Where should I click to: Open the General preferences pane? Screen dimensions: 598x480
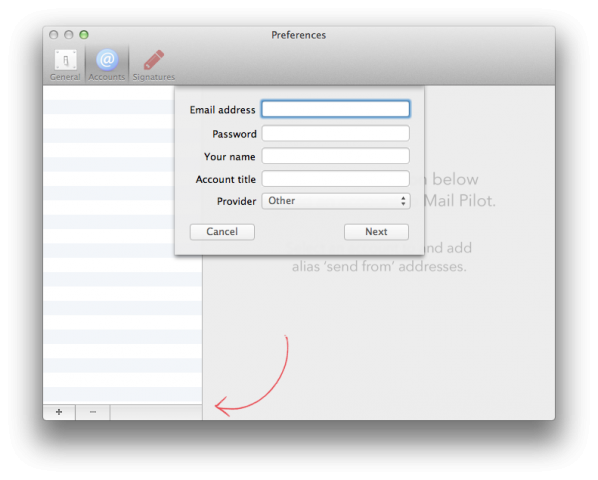[65, 64]
